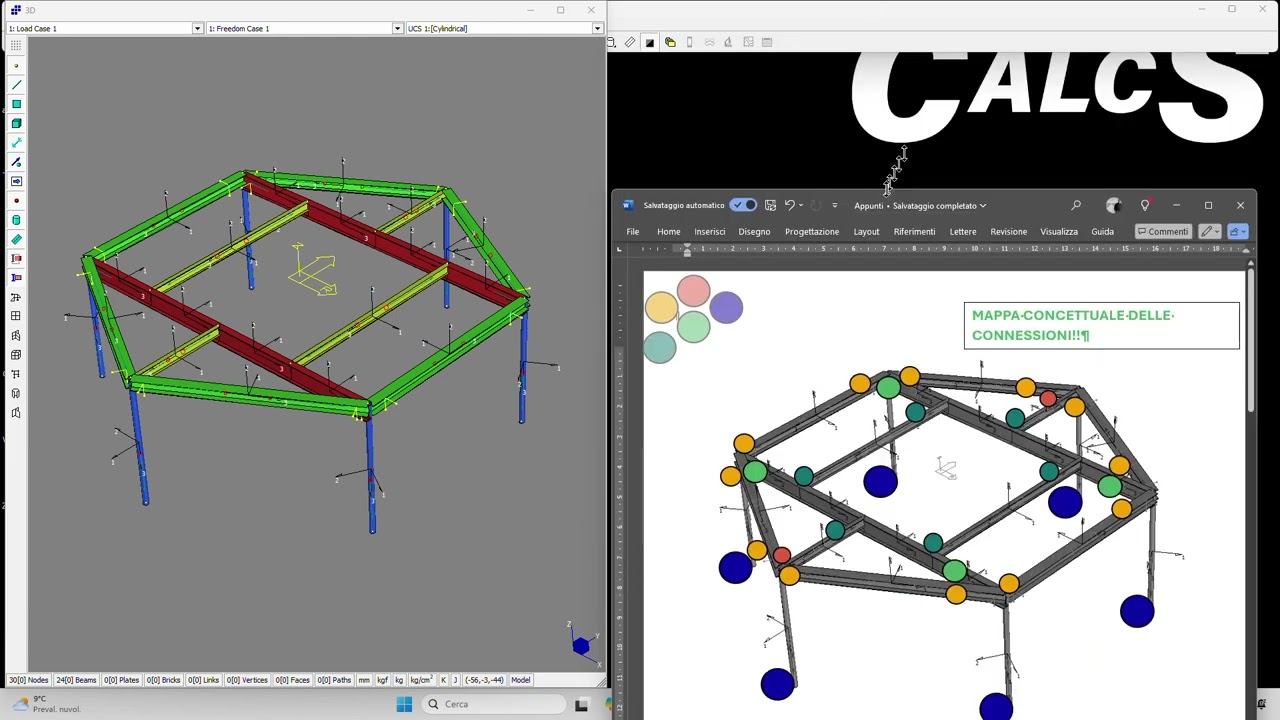Select the brick cube element tool

click(16, 123)
